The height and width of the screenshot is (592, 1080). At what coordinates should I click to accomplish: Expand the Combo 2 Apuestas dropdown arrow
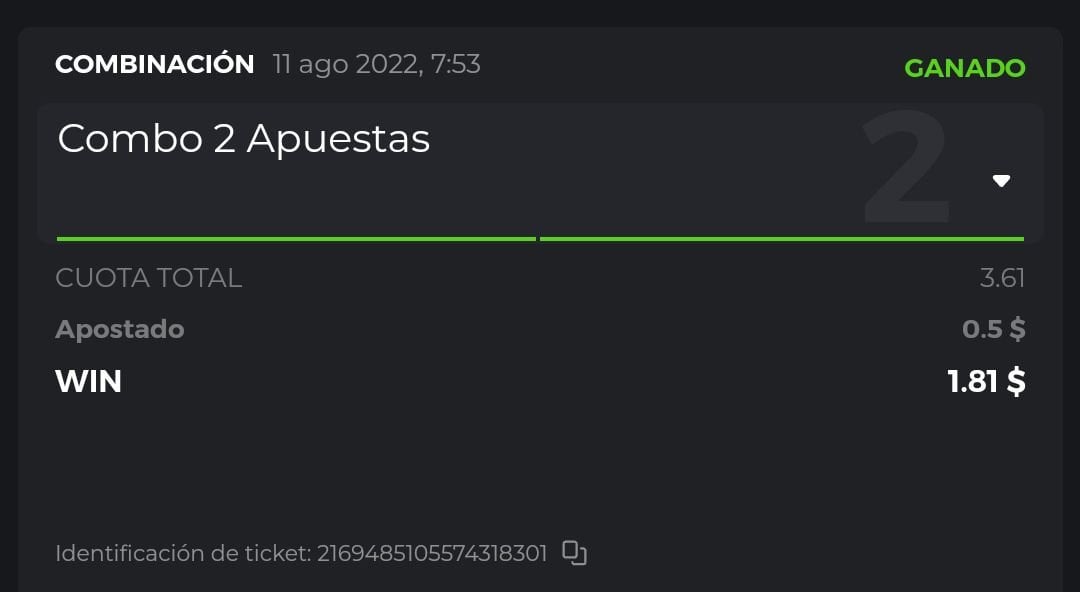(x=1001, y=181)
